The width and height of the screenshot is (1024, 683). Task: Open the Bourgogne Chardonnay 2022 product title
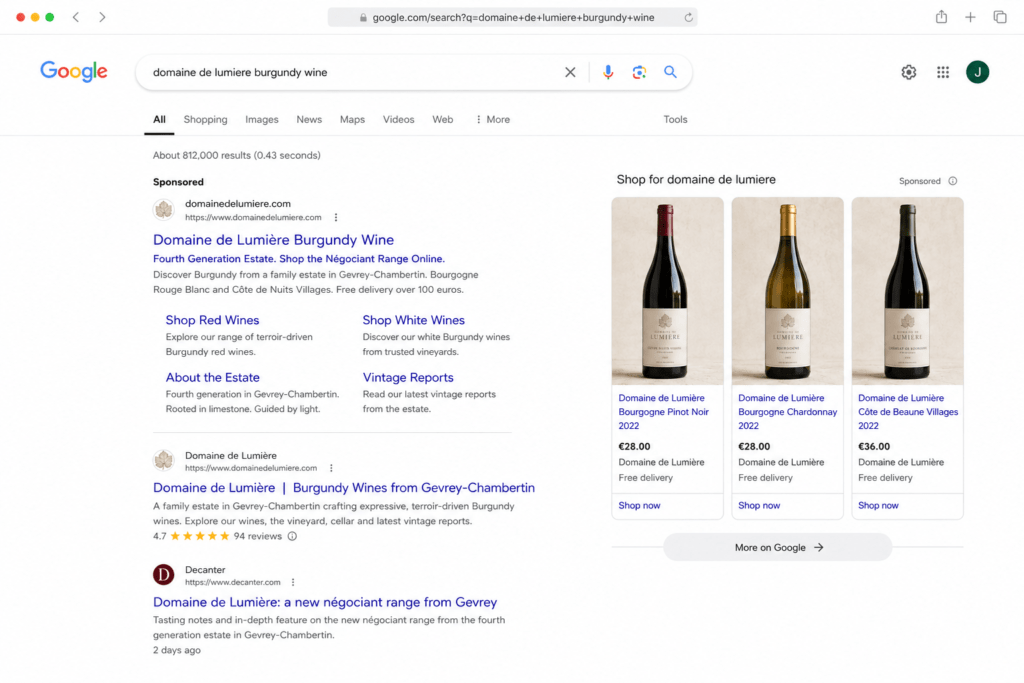pyautogui.click(x=788, y=412)
